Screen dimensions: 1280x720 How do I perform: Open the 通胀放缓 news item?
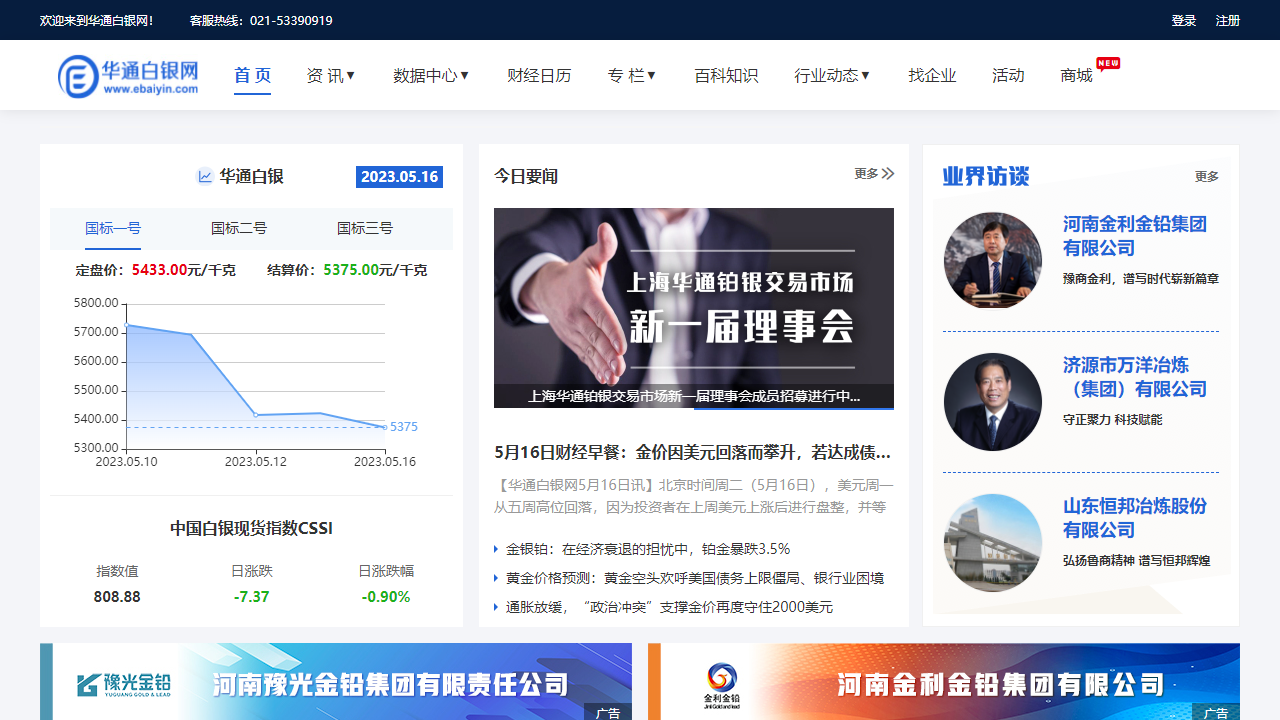[669, 607]
